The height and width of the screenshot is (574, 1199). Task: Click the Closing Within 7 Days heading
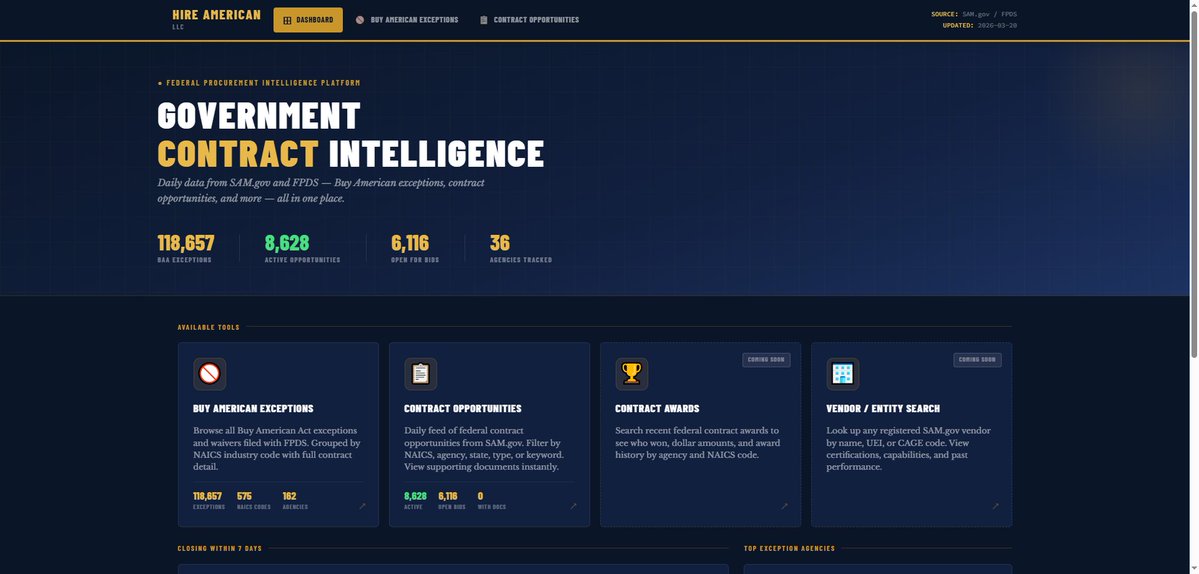[219, 548]
